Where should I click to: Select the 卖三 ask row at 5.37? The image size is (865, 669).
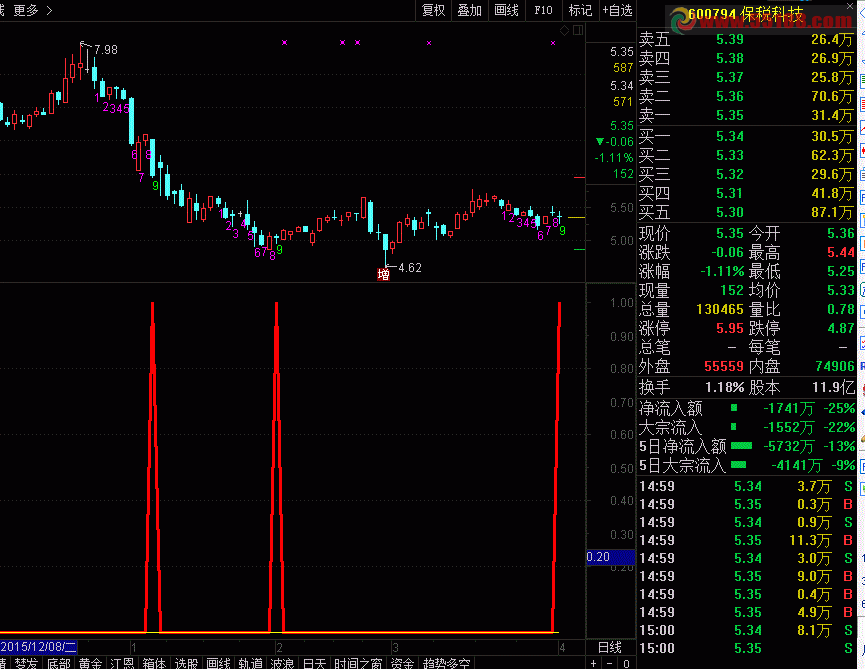(746, 77)
